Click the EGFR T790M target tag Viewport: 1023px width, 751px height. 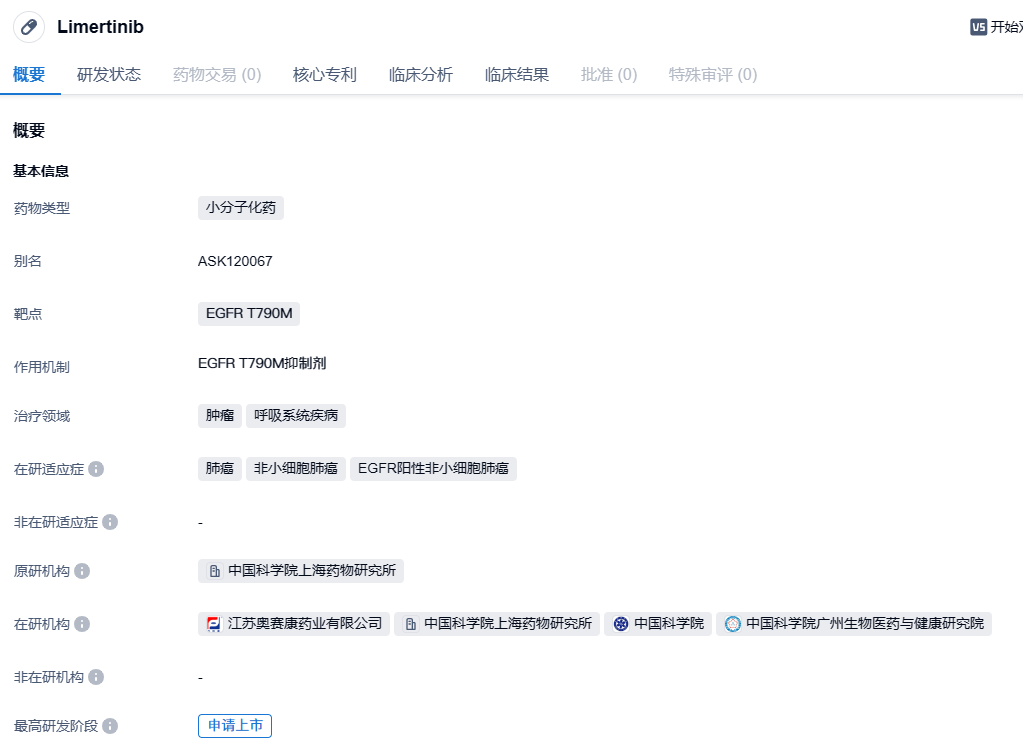(x=248, y=314)
